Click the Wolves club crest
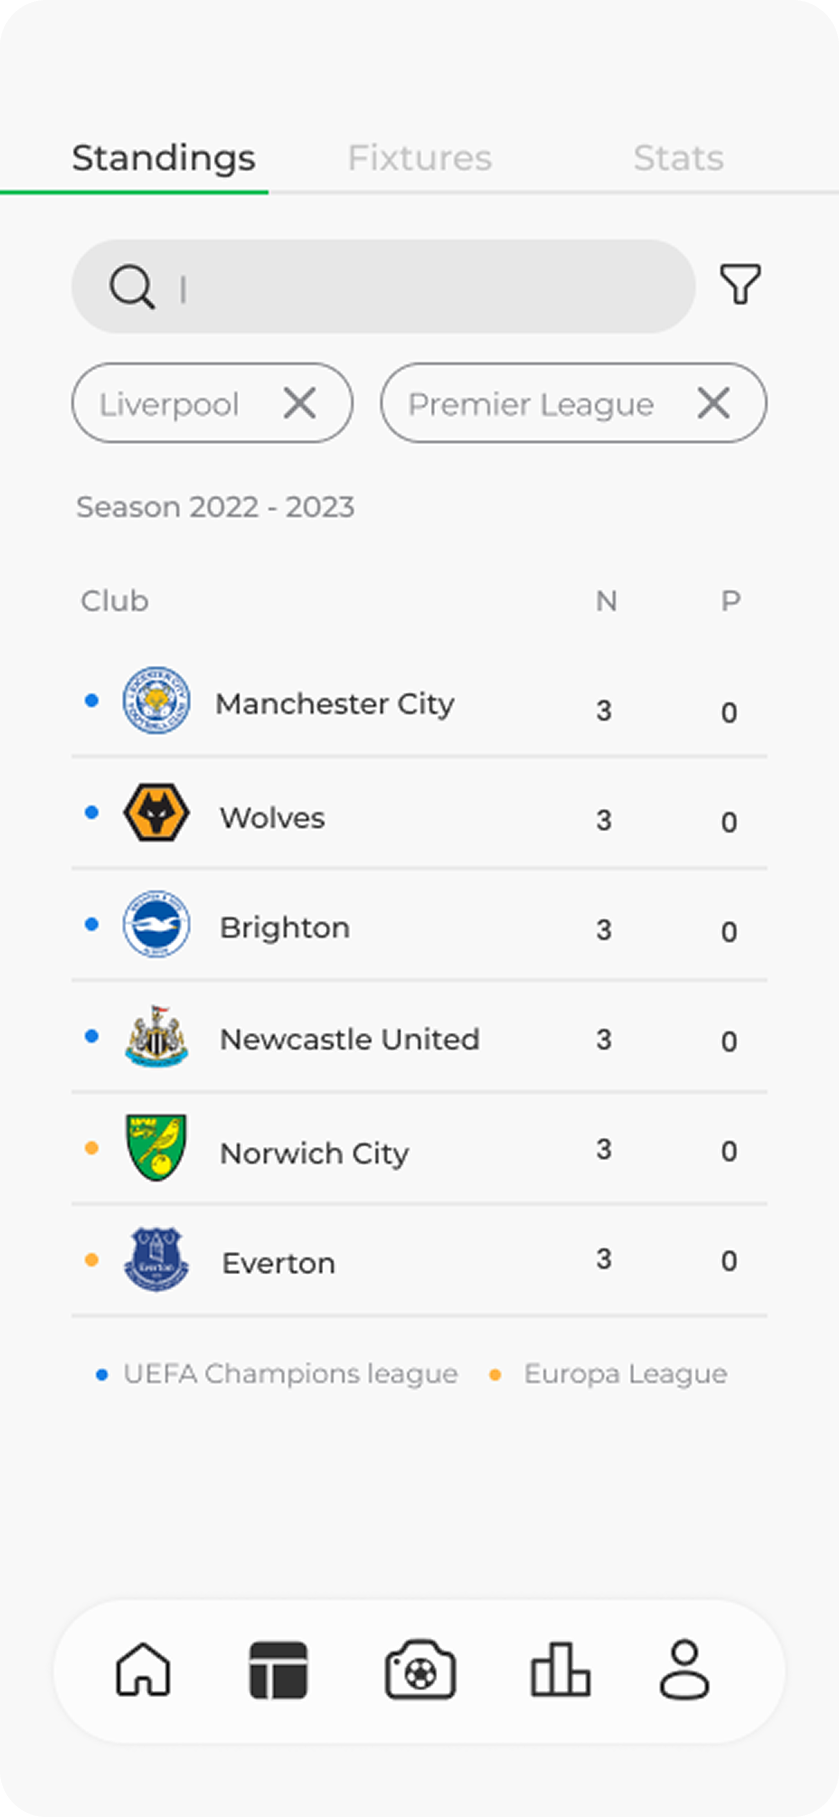Viewport: 839px width, 1817px height. click(x=156, y=813)
